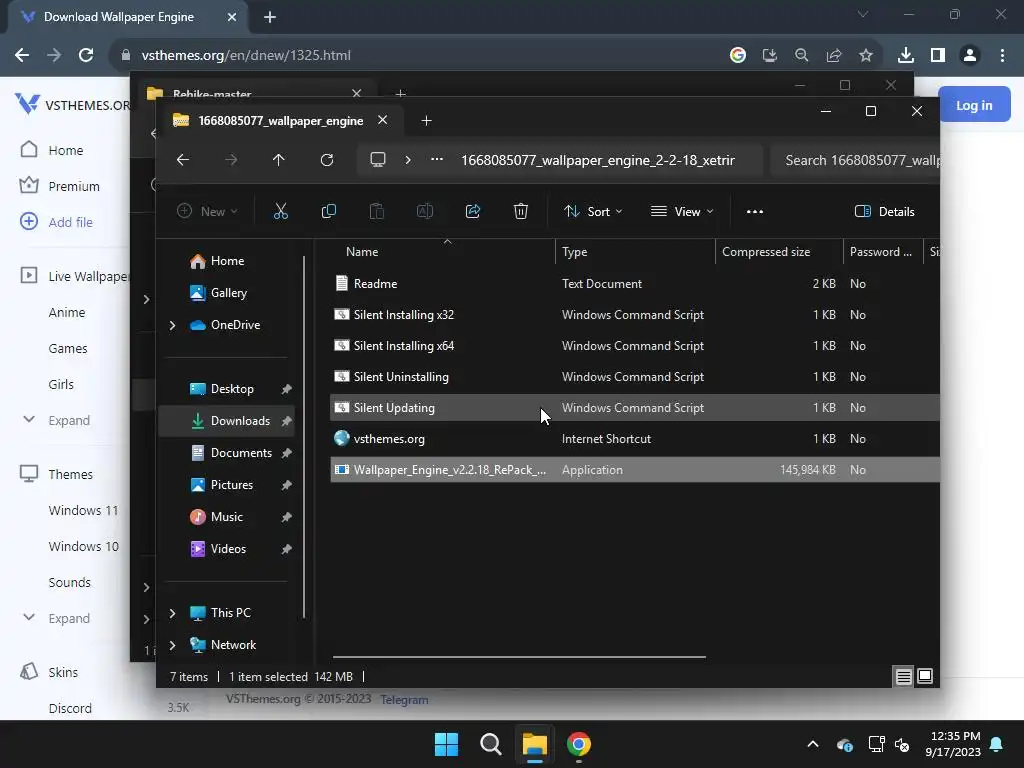Open the See more (three dots) toolbar menu
The height and width of the screenshot is (768, 1024).
[754, 212]
